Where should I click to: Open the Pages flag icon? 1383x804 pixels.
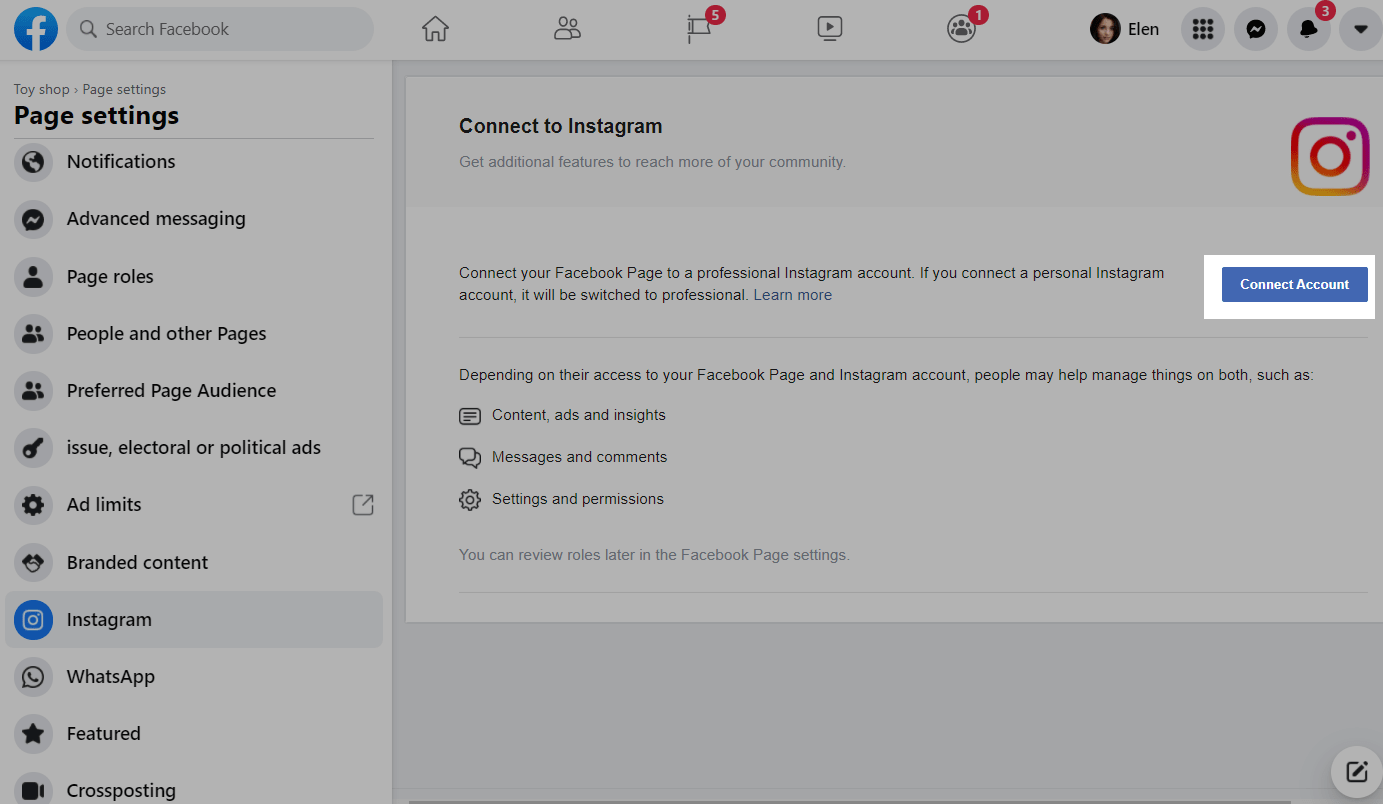coord(698,29)
